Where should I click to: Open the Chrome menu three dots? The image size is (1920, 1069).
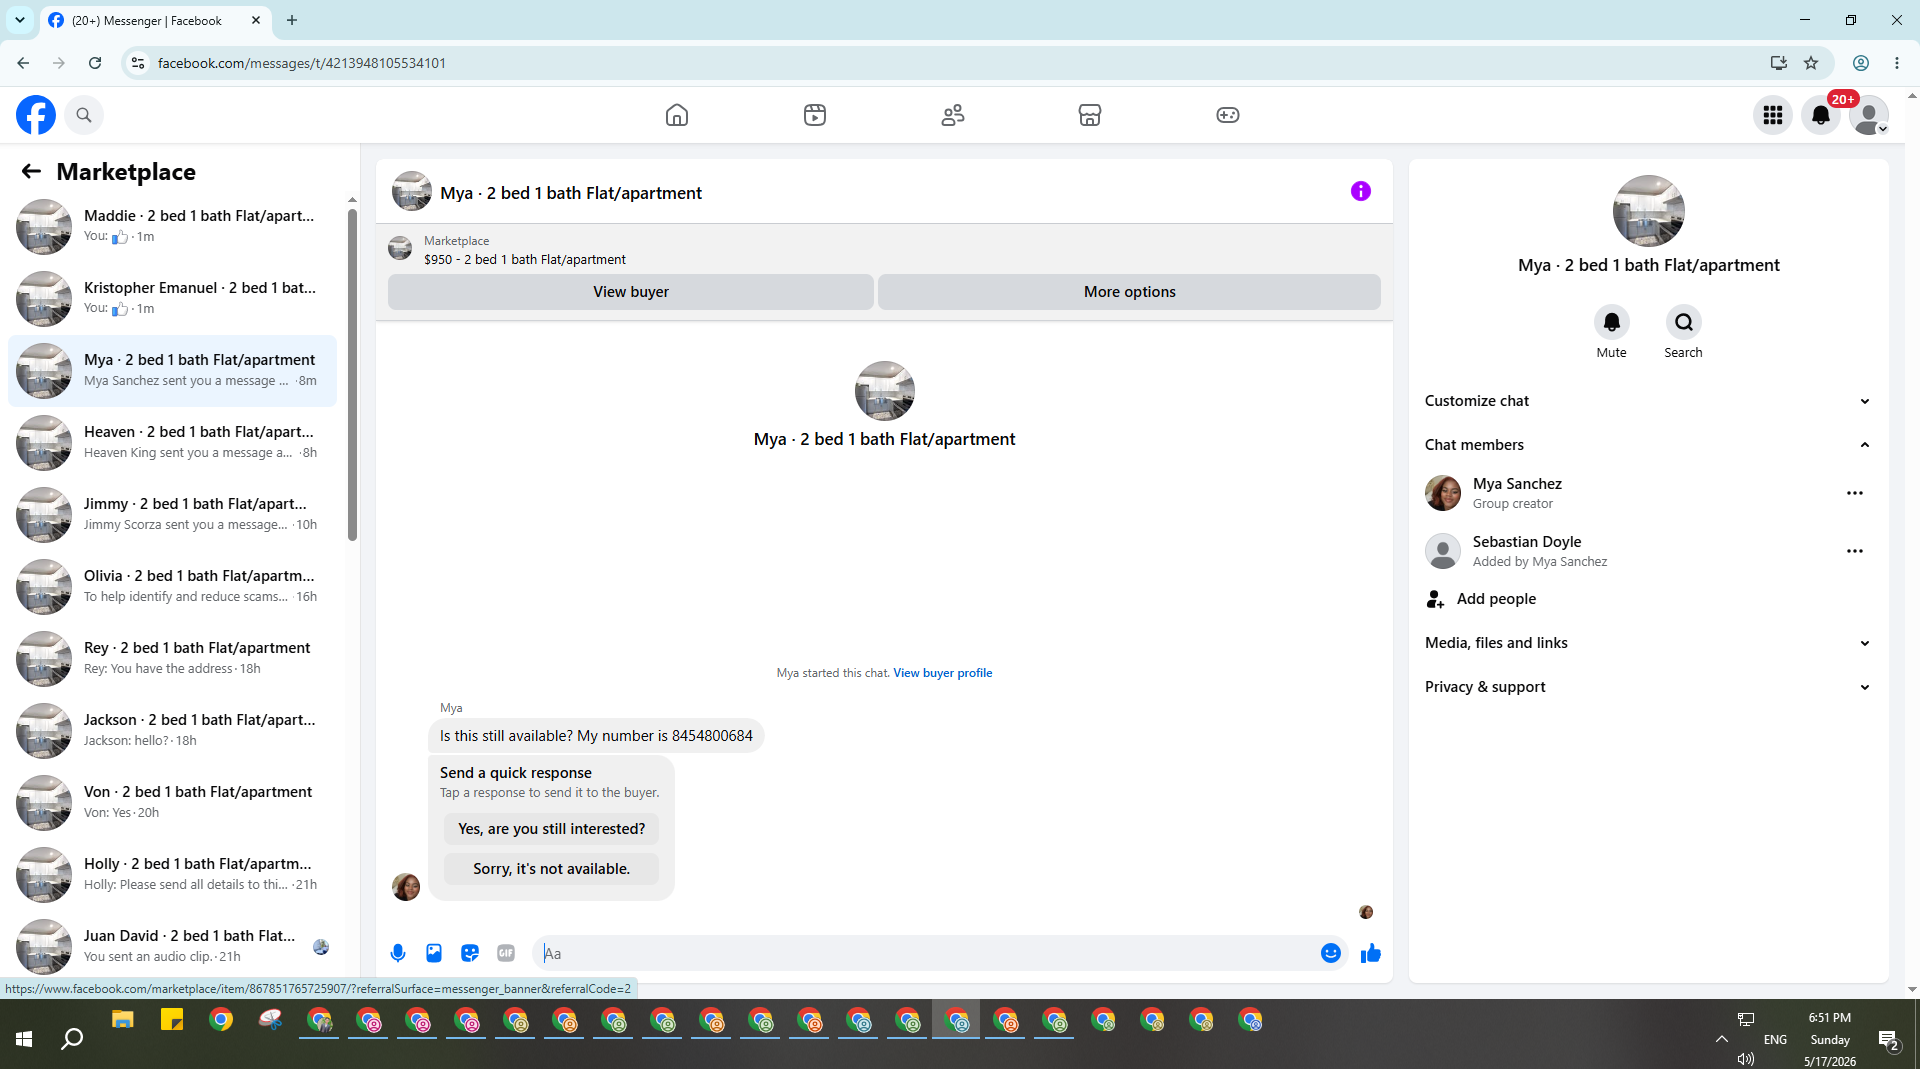click(1897, 63)
